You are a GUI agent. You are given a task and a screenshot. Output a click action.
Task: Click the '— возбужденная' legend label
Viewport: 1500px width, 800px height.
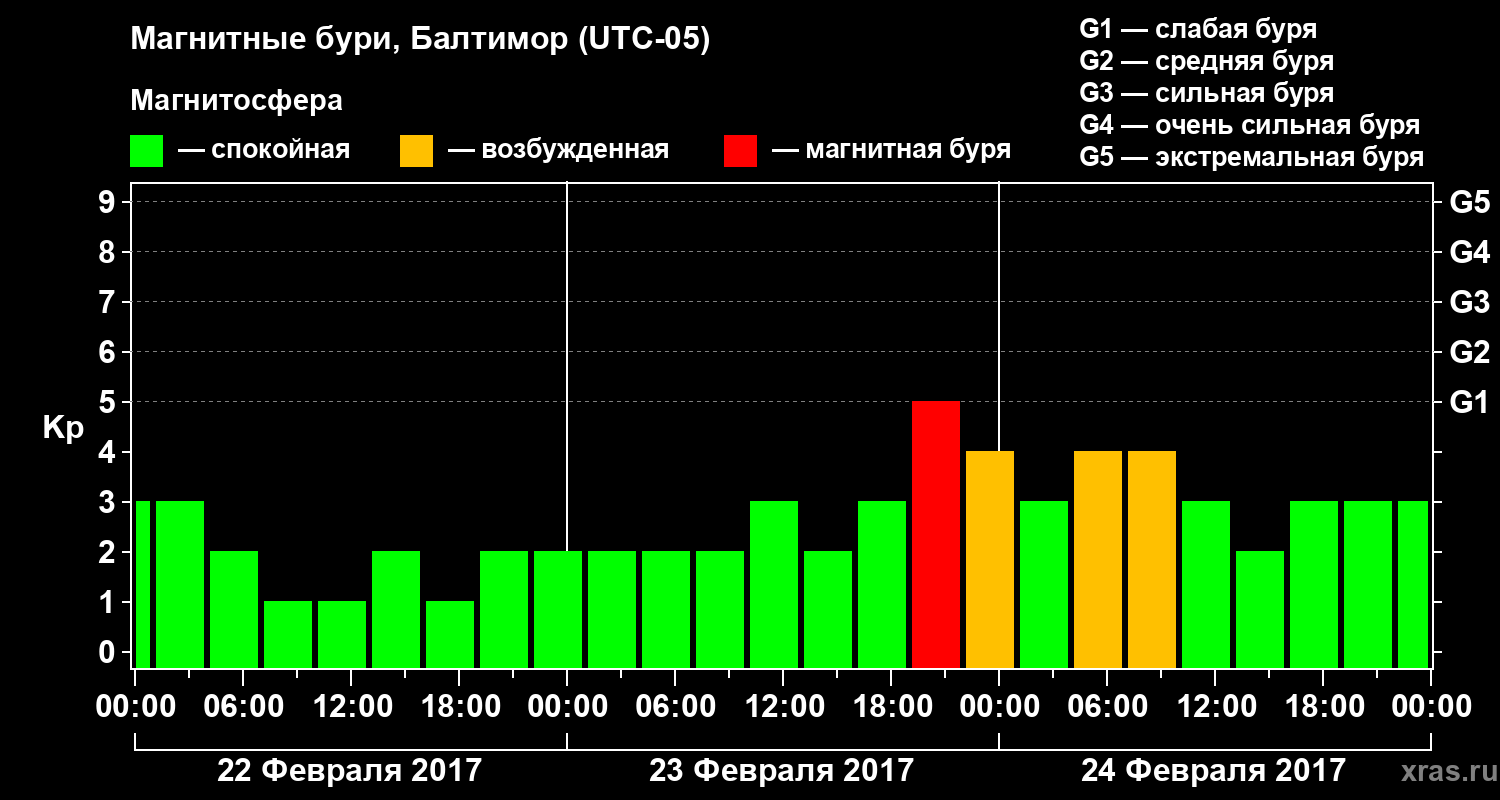[558, 150]
